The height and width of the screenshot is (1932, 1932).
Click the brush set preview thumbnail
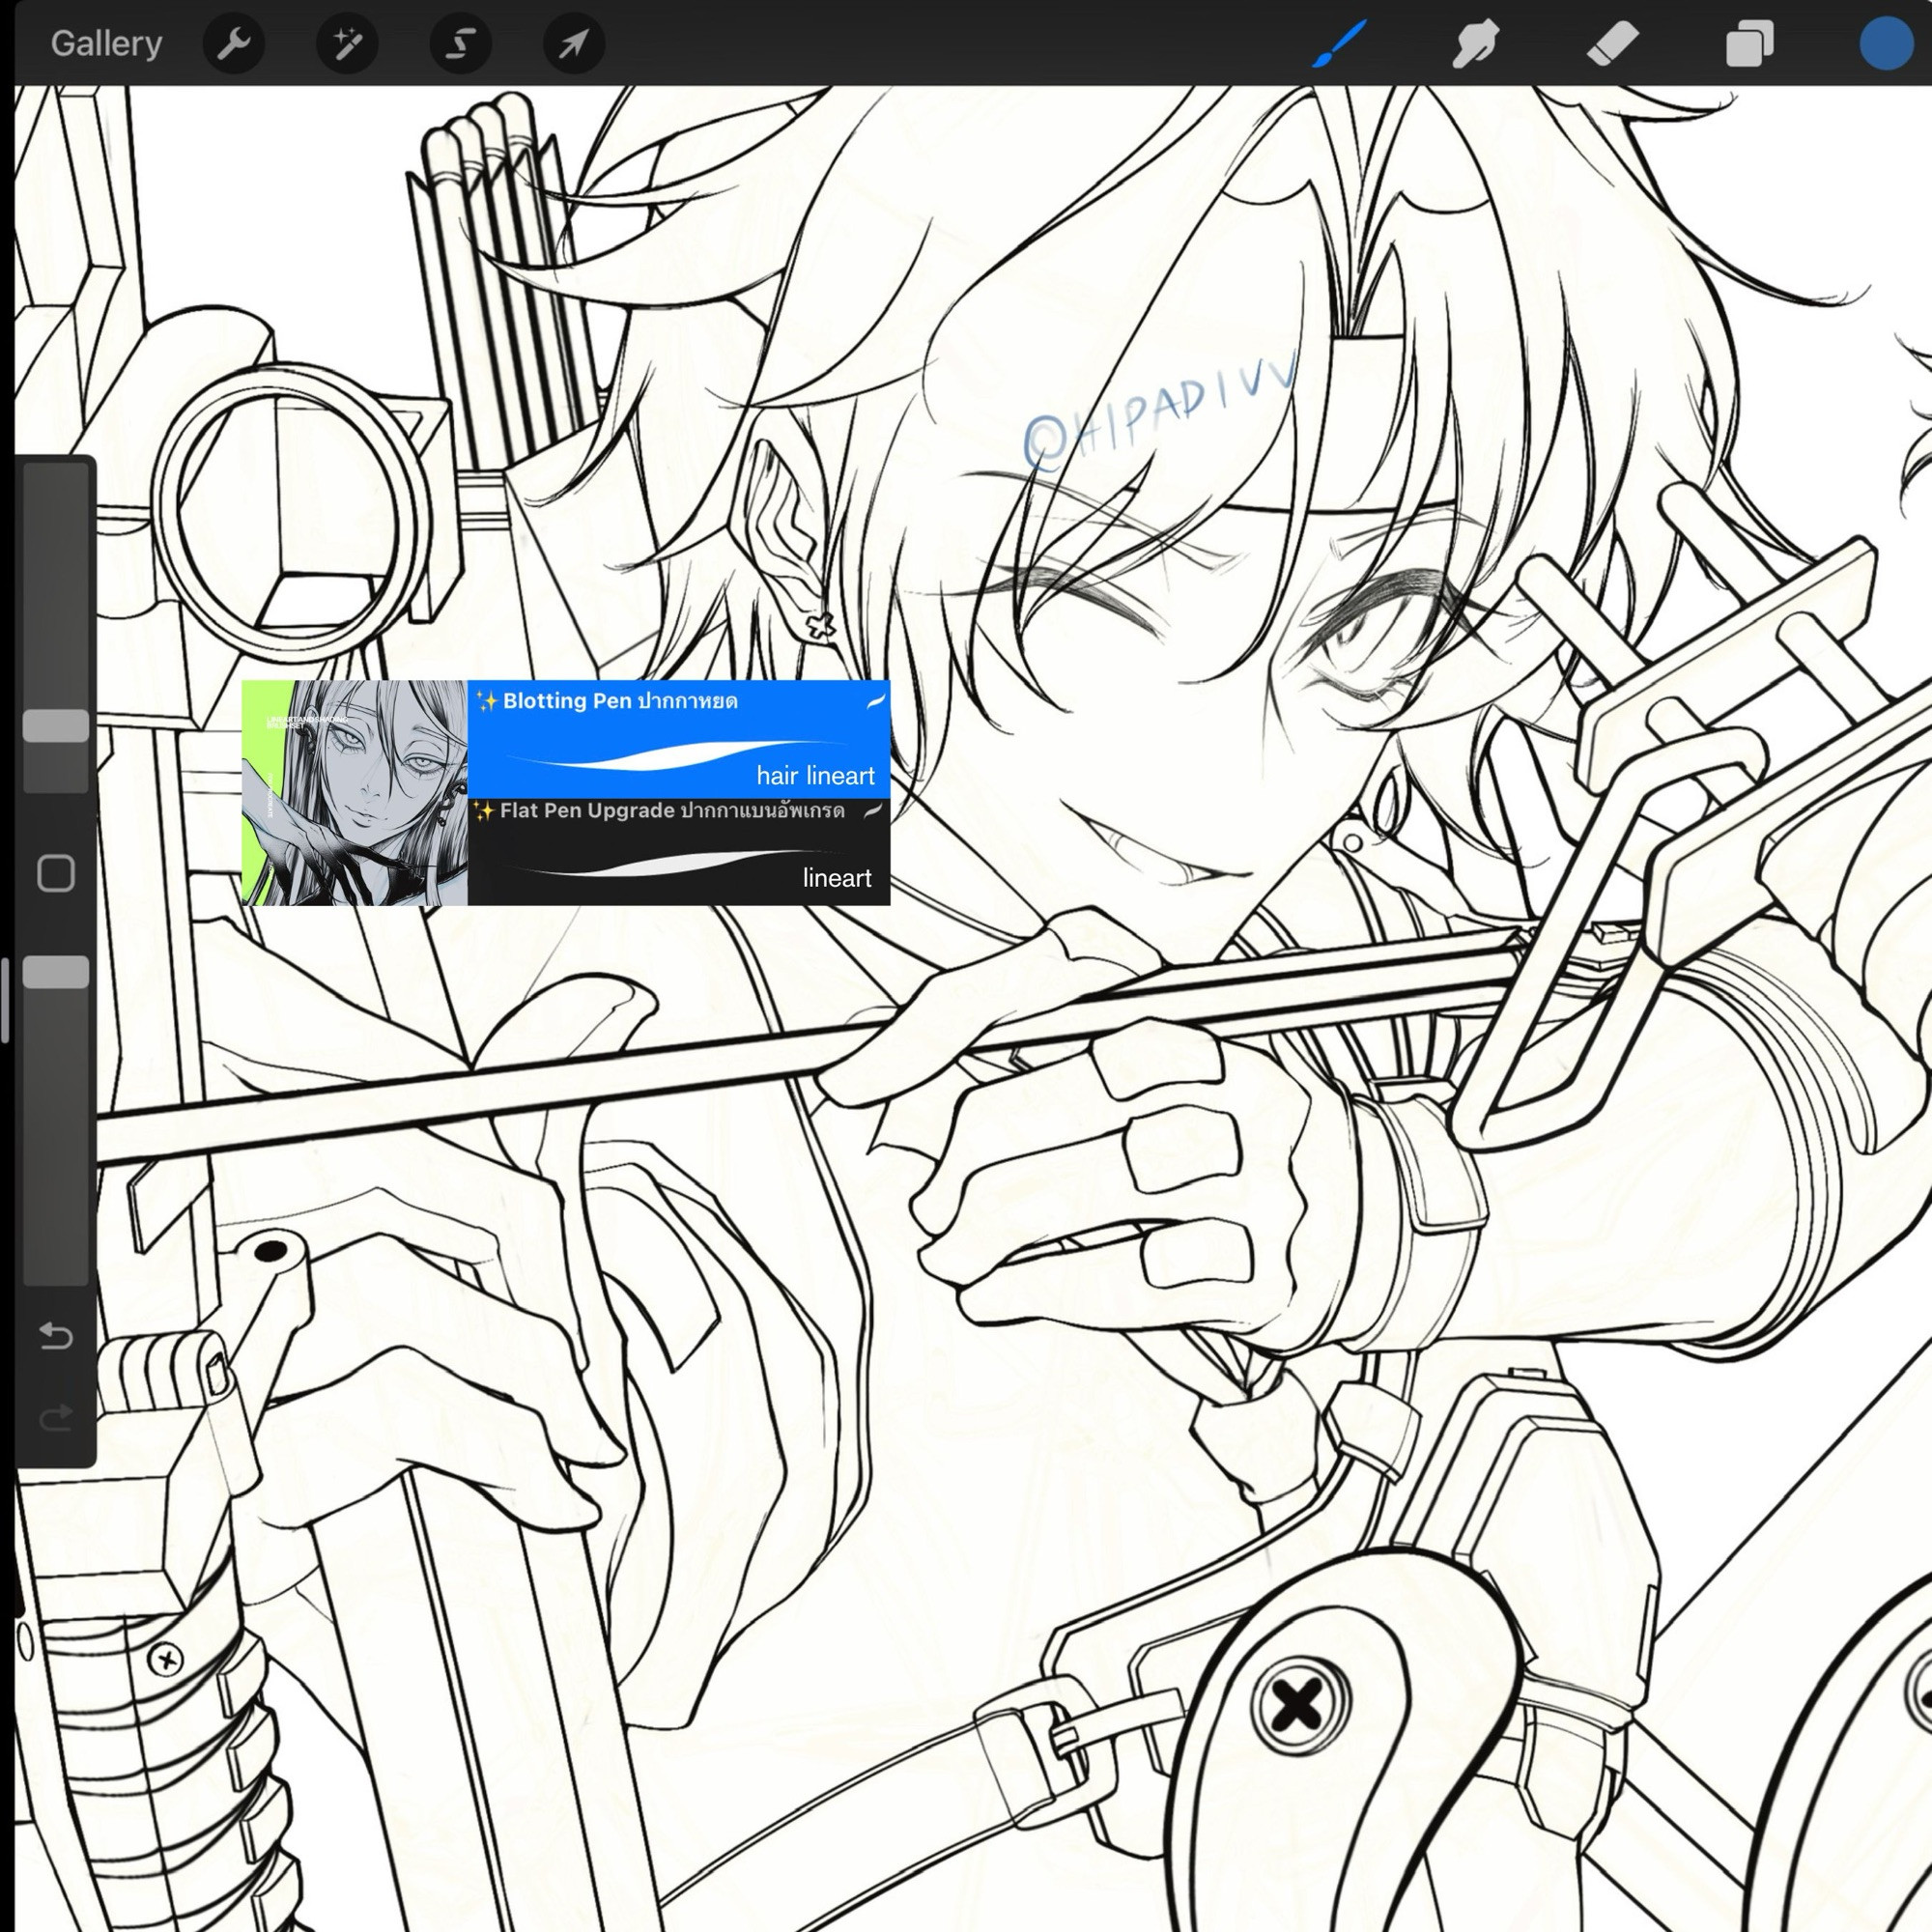click(355, 793)
